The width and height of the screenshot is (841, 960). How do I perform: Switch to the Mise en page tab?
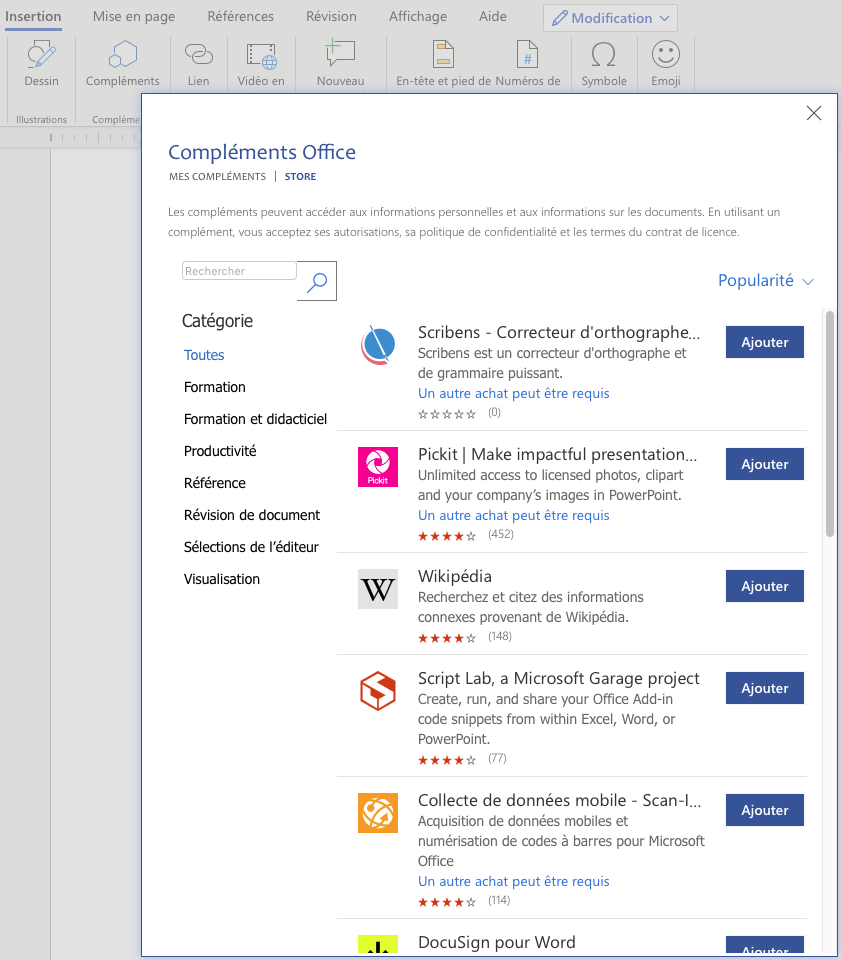point(134,17)
